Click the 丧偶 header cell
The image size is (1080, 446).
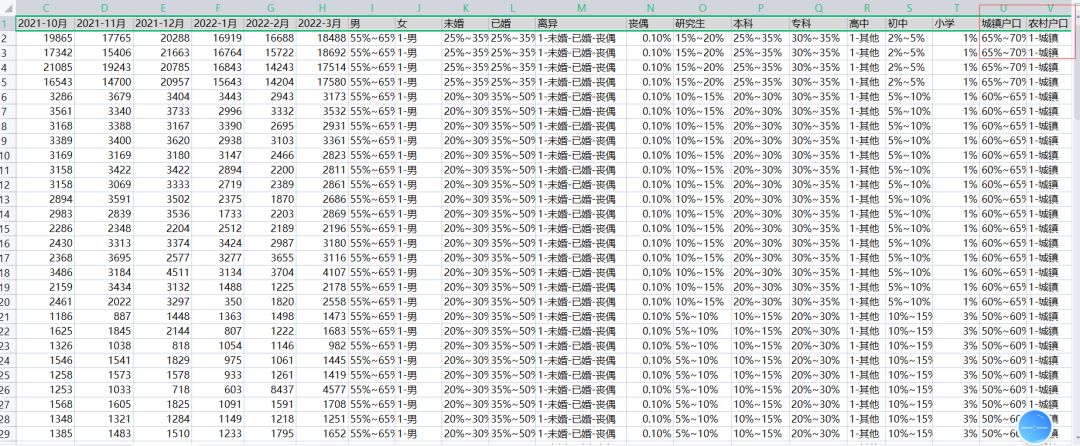coord(650,24)
